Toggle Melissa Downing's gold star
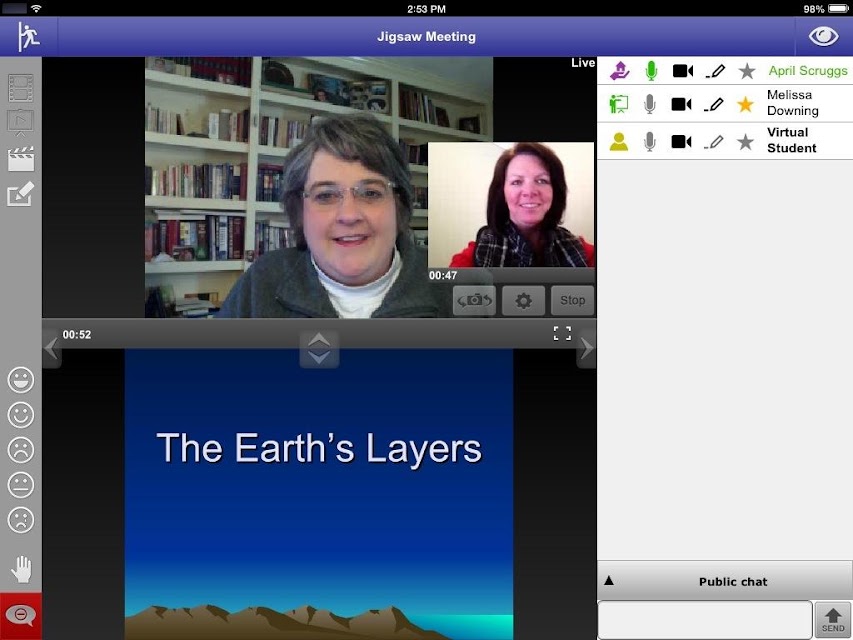The image size is (853, 640). click(745, 104)
